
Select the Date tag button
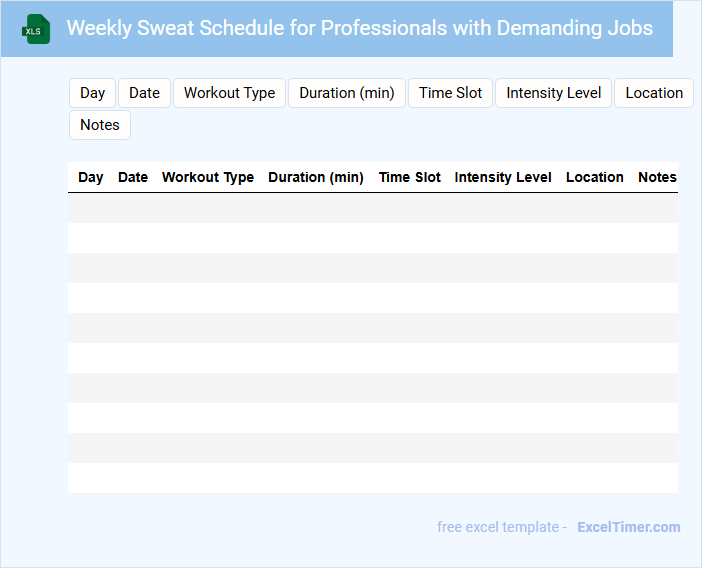coord(145,93)
